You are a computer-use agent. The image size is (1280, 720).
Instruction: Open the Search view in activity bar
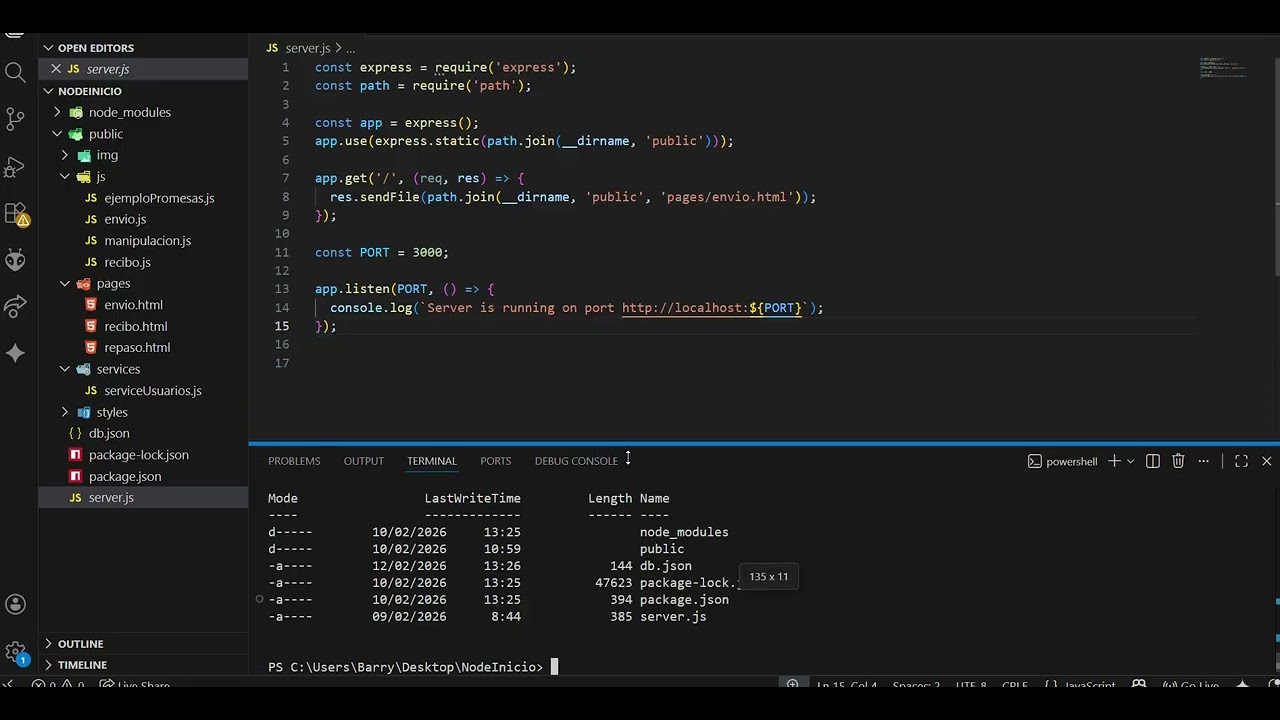pos(15,72)
